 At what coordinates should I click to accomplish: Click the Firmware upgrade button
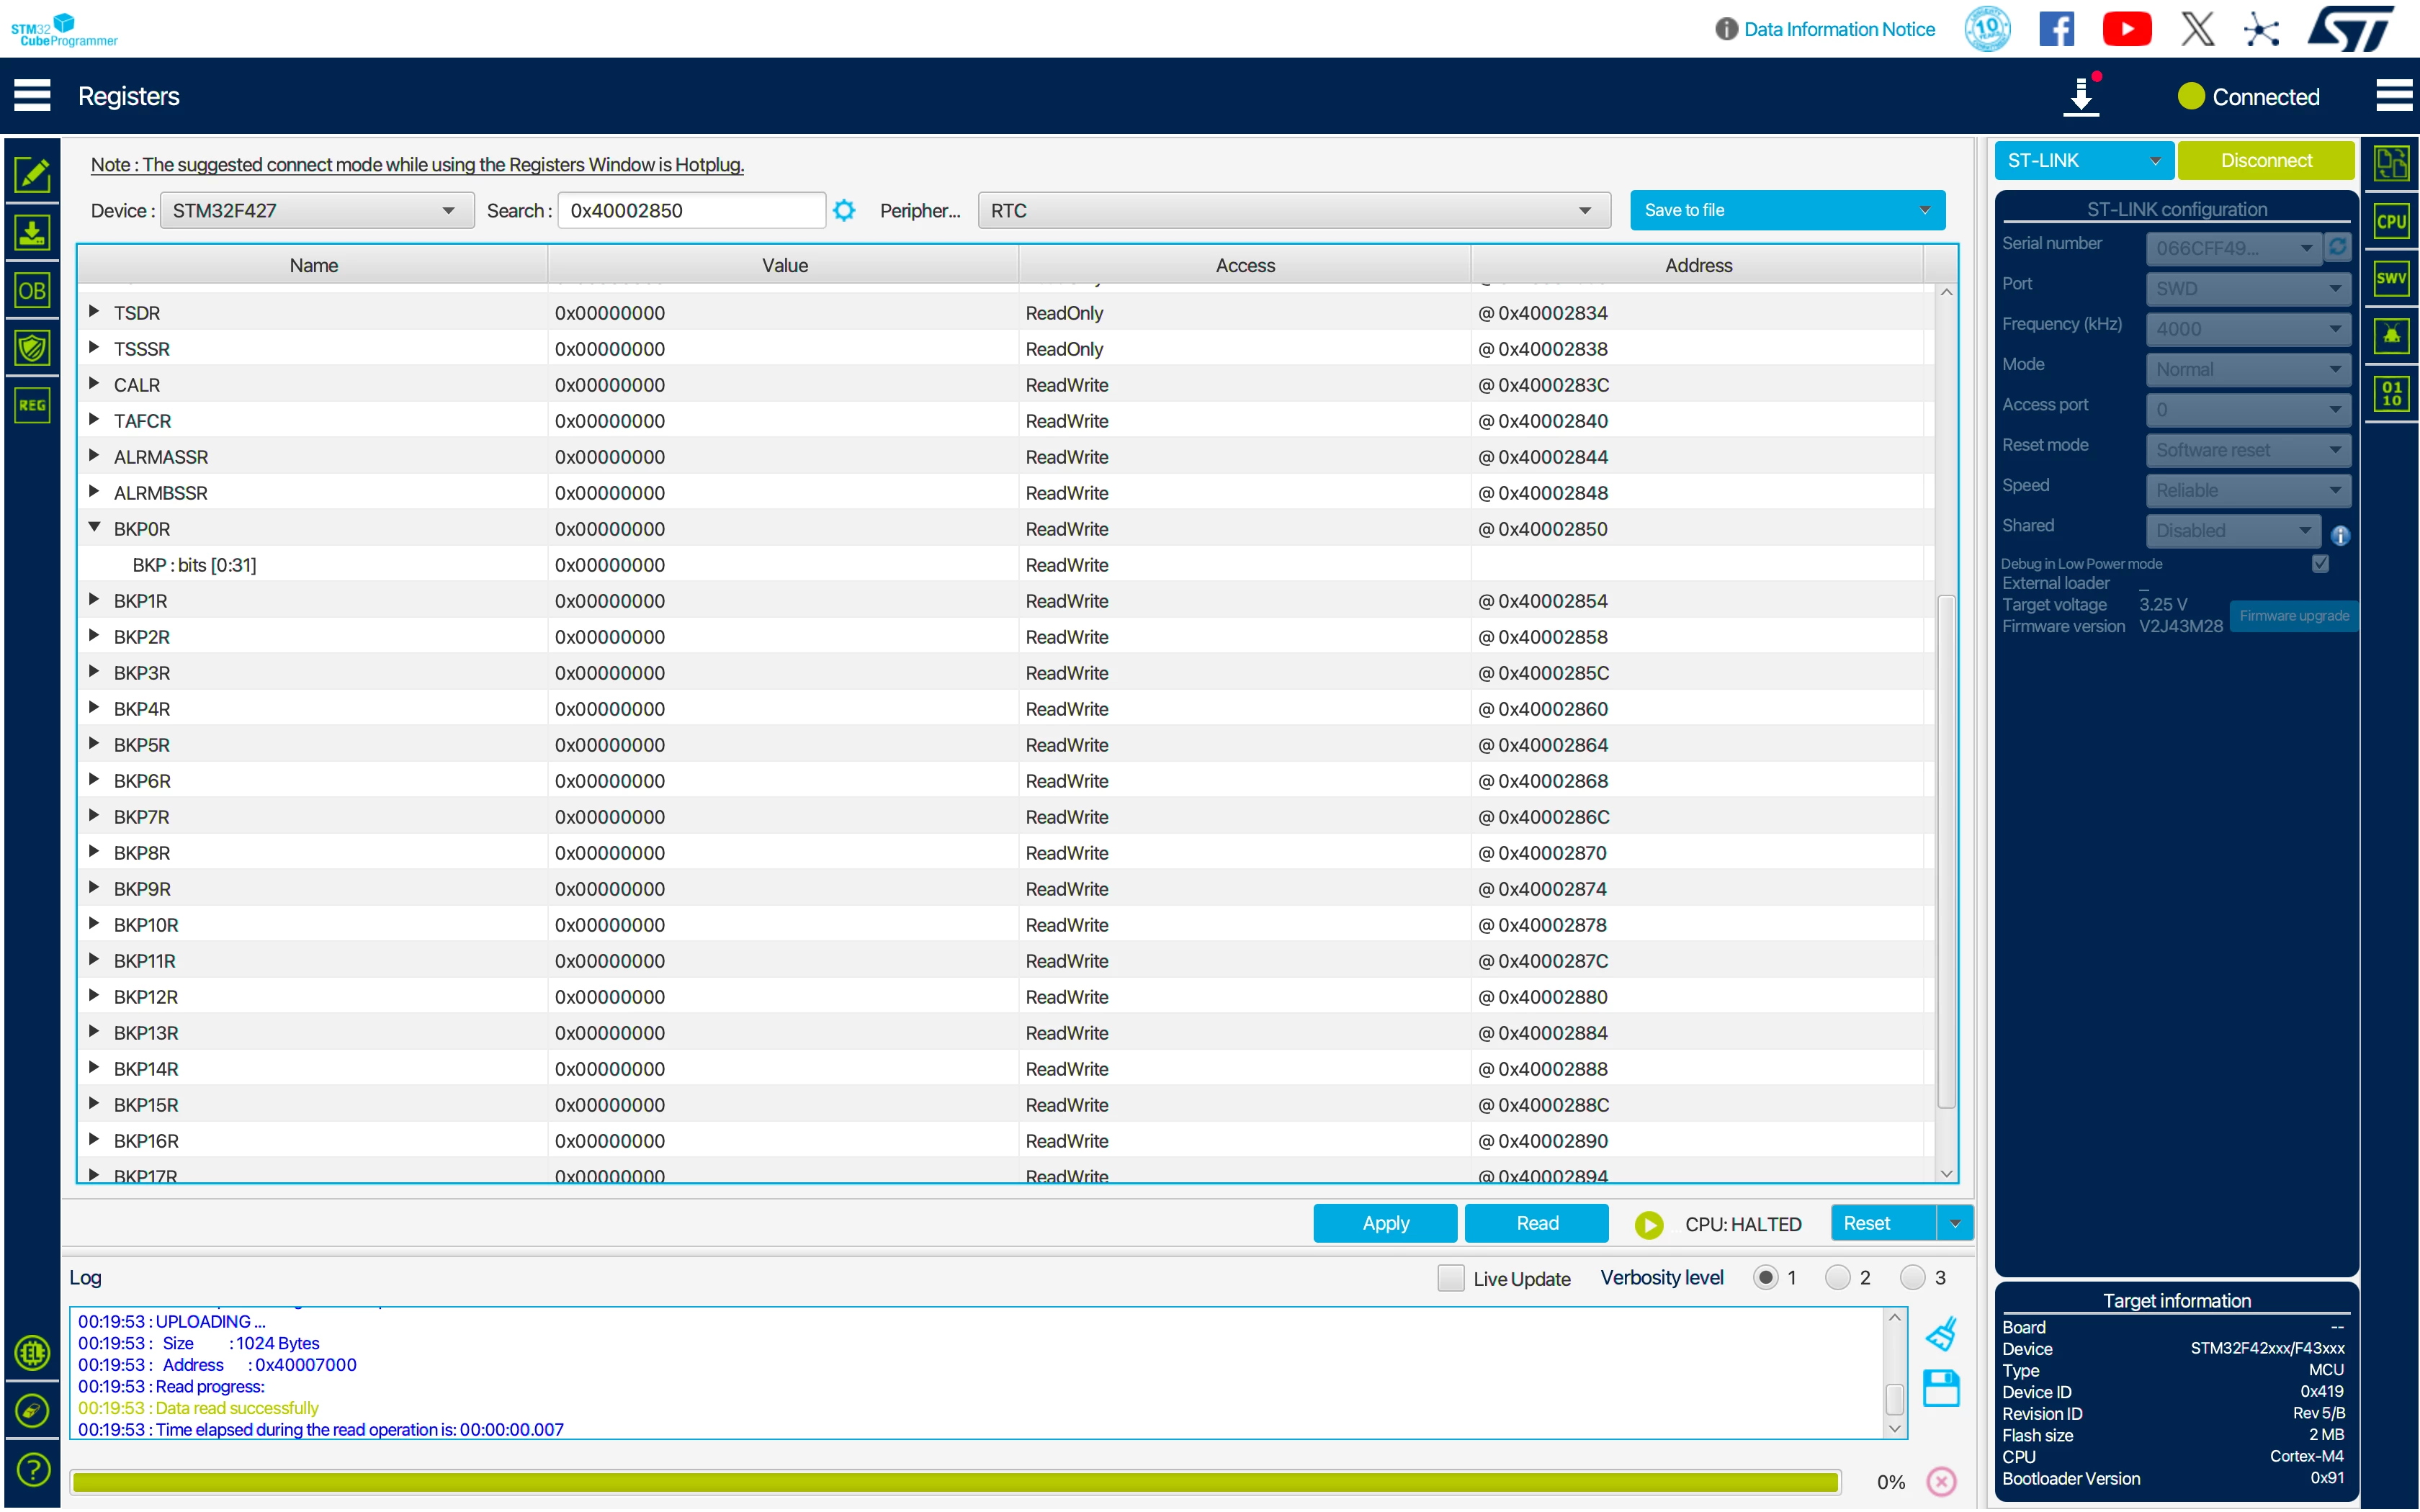coord(2293,616)
